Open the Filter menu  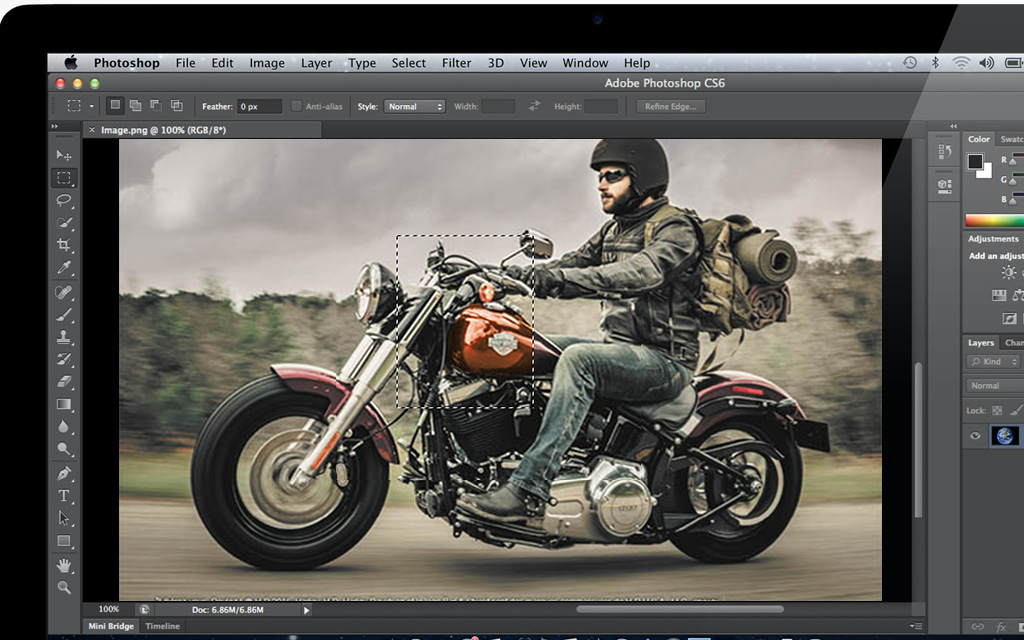[456, 63]
